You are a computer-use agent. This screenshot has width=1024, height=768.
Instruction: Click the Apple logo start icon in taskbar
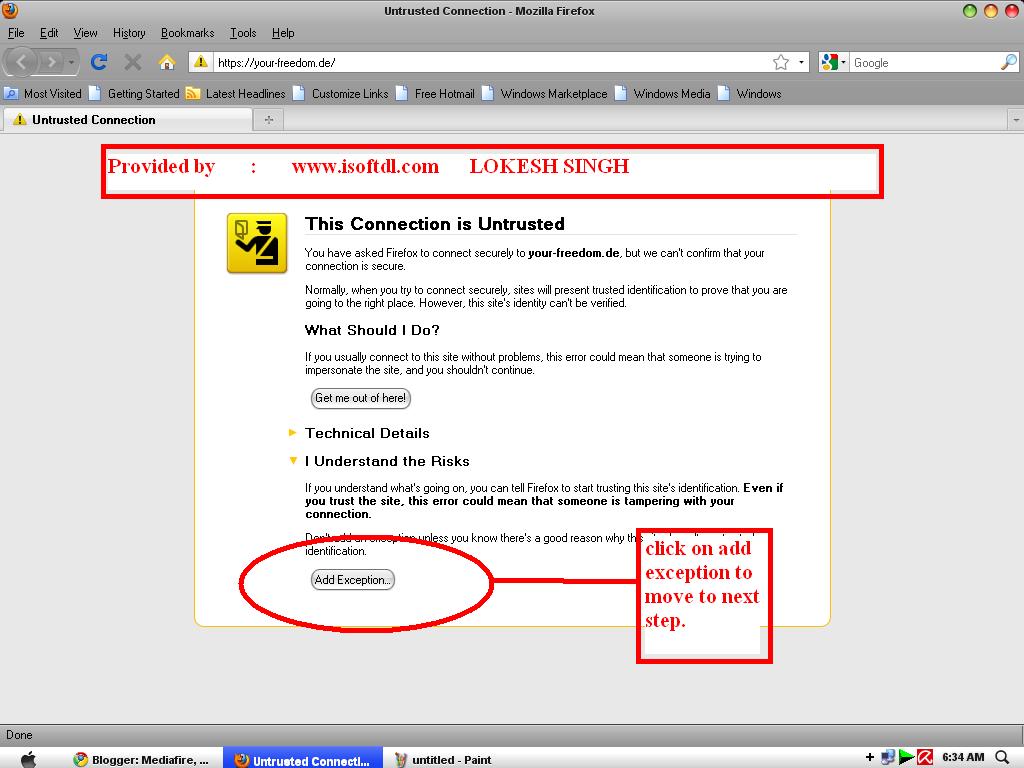click(x=28, y=759)
